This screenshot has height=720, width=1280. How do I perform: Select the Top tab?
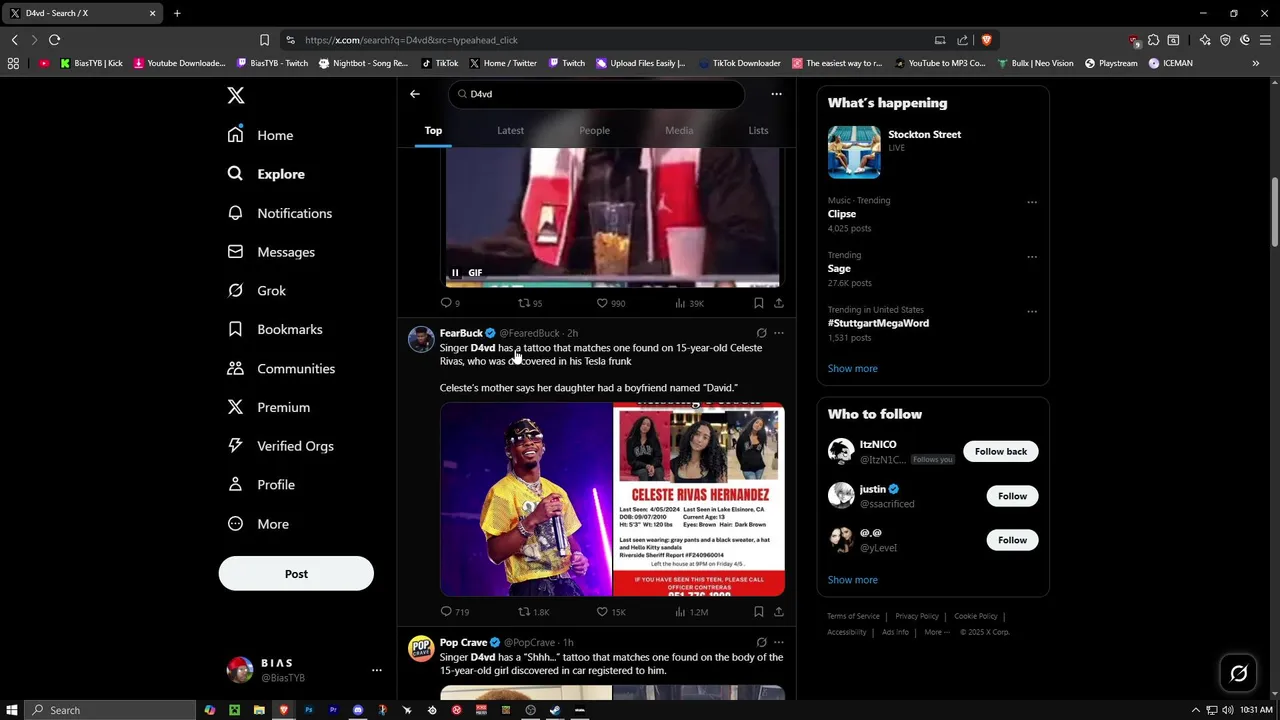point(433,130)
